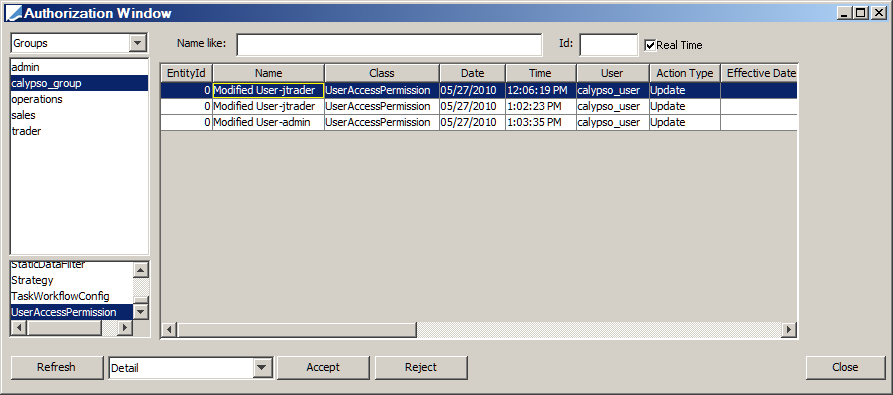893x395 pixels.
Task: Click the Reject button
Action: click(421, 368)
